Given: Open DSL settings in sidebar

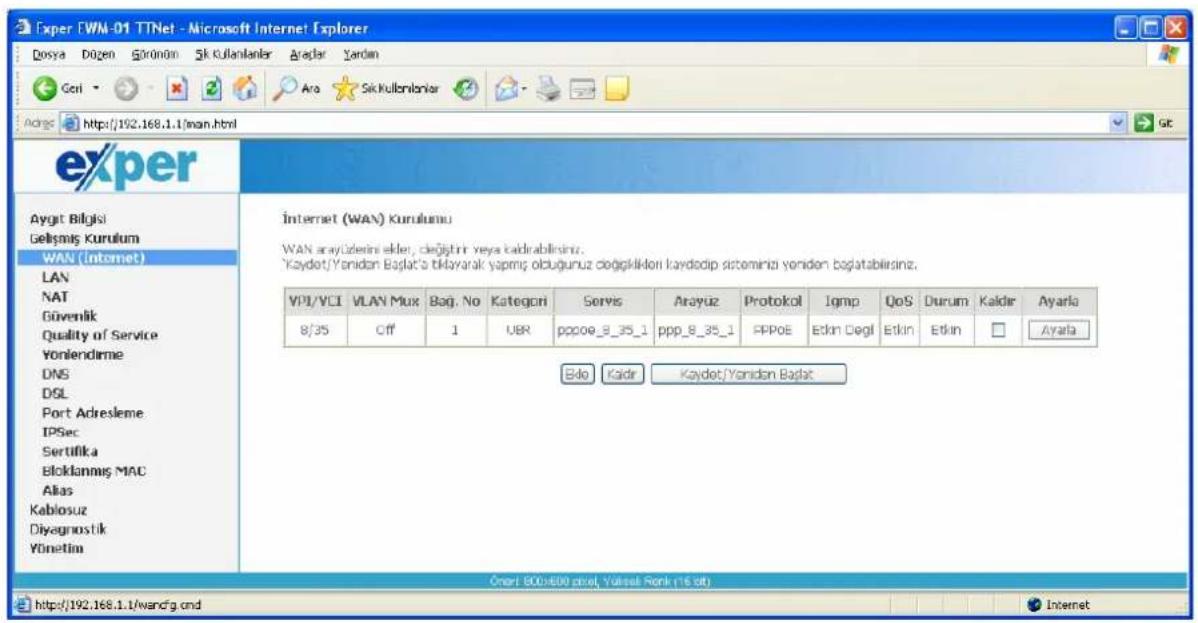Looking at the screenshot, I should [54, 394].
